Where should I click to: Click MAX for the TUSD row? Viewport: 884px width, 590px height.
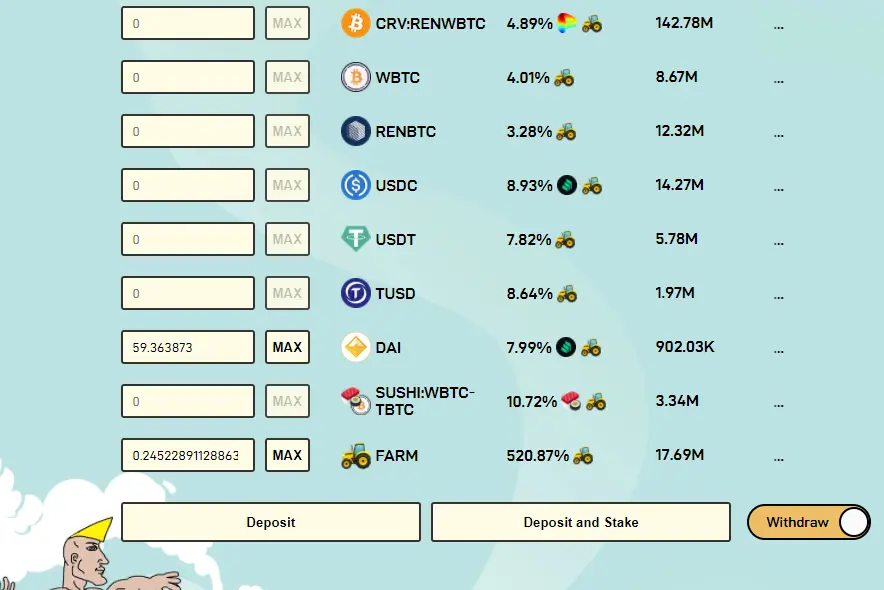pyautogui.click(x=288, y=293)
